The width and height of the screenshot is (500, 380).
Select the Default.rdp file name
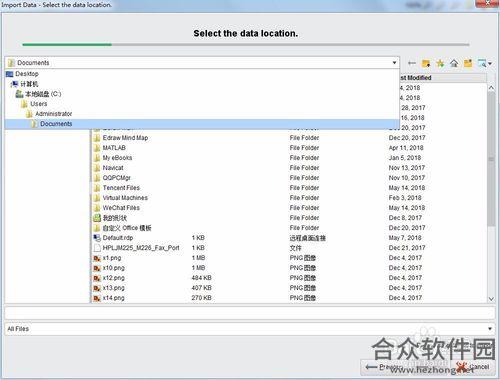118,238
